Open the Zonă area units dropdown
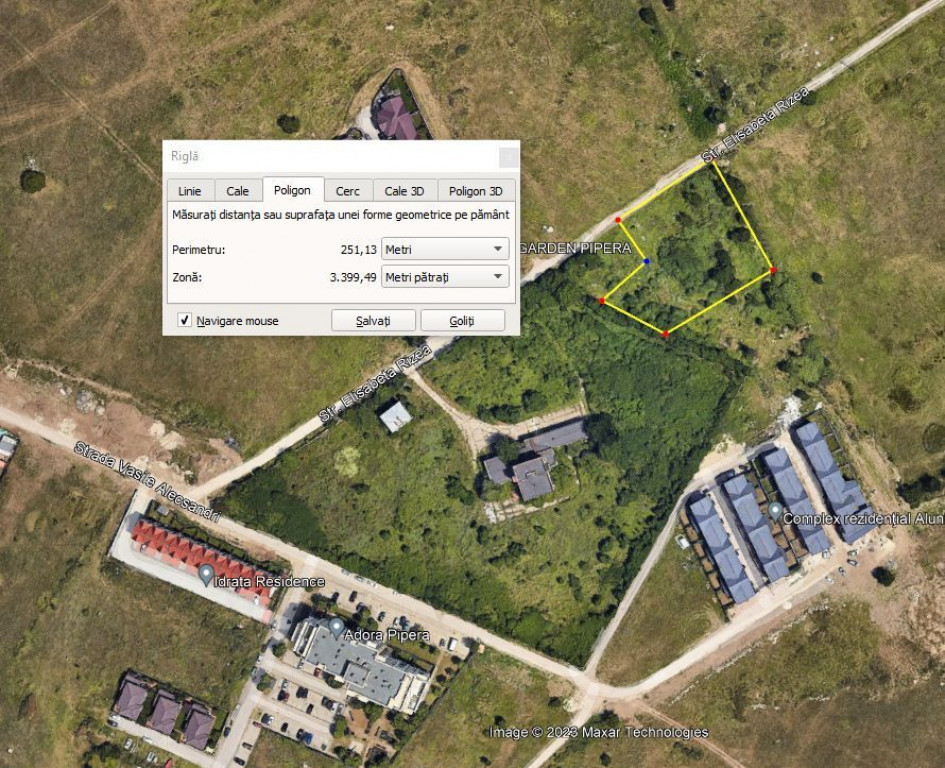This screenshot has width=945, height=768. pyautogui.click(x=445, y=277)
